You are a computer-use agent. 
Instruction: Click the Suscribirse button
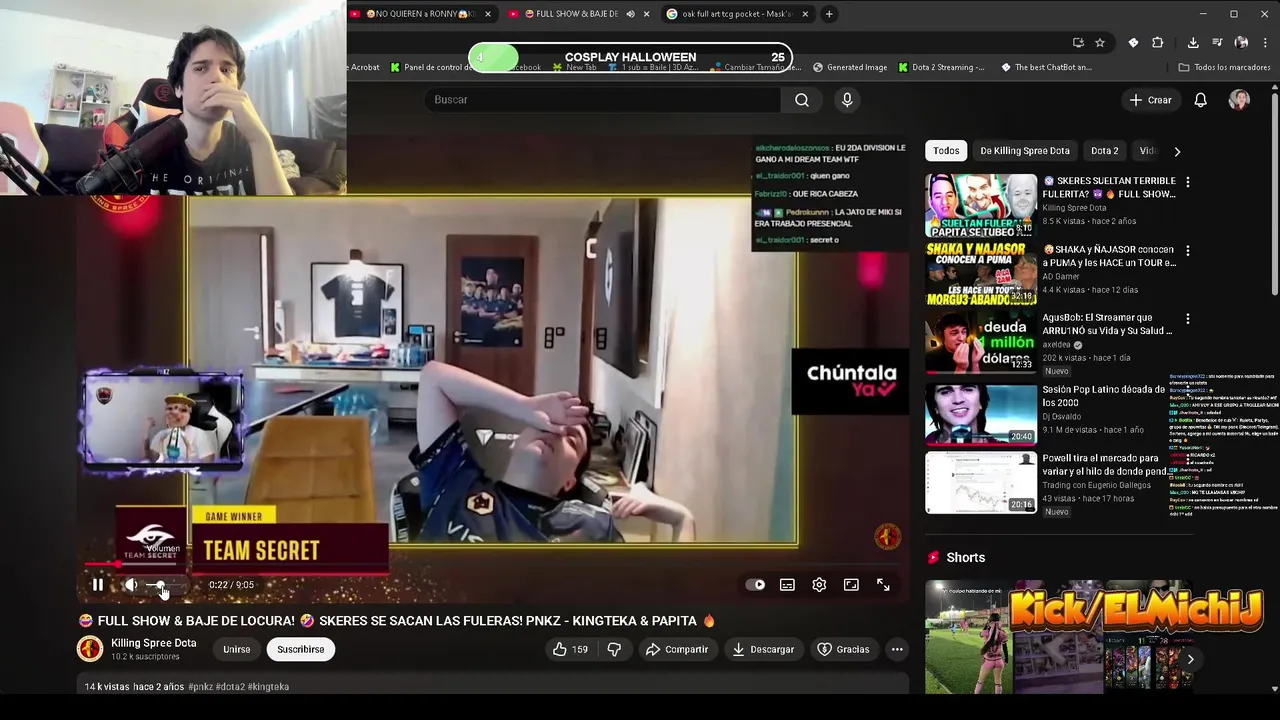point(300,649)
